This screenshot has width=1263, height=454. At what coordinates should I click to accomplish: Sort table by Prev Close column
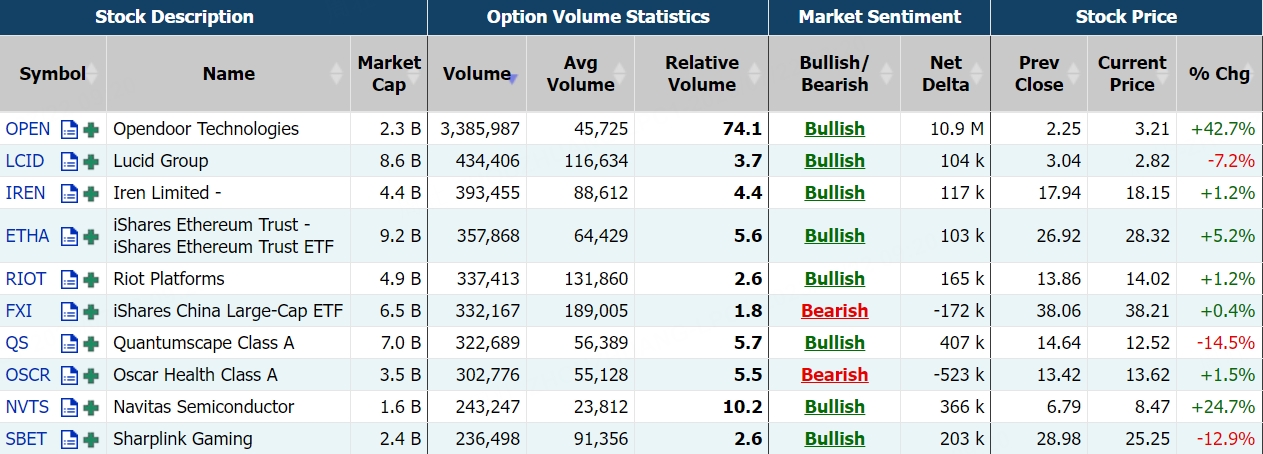1039,74
